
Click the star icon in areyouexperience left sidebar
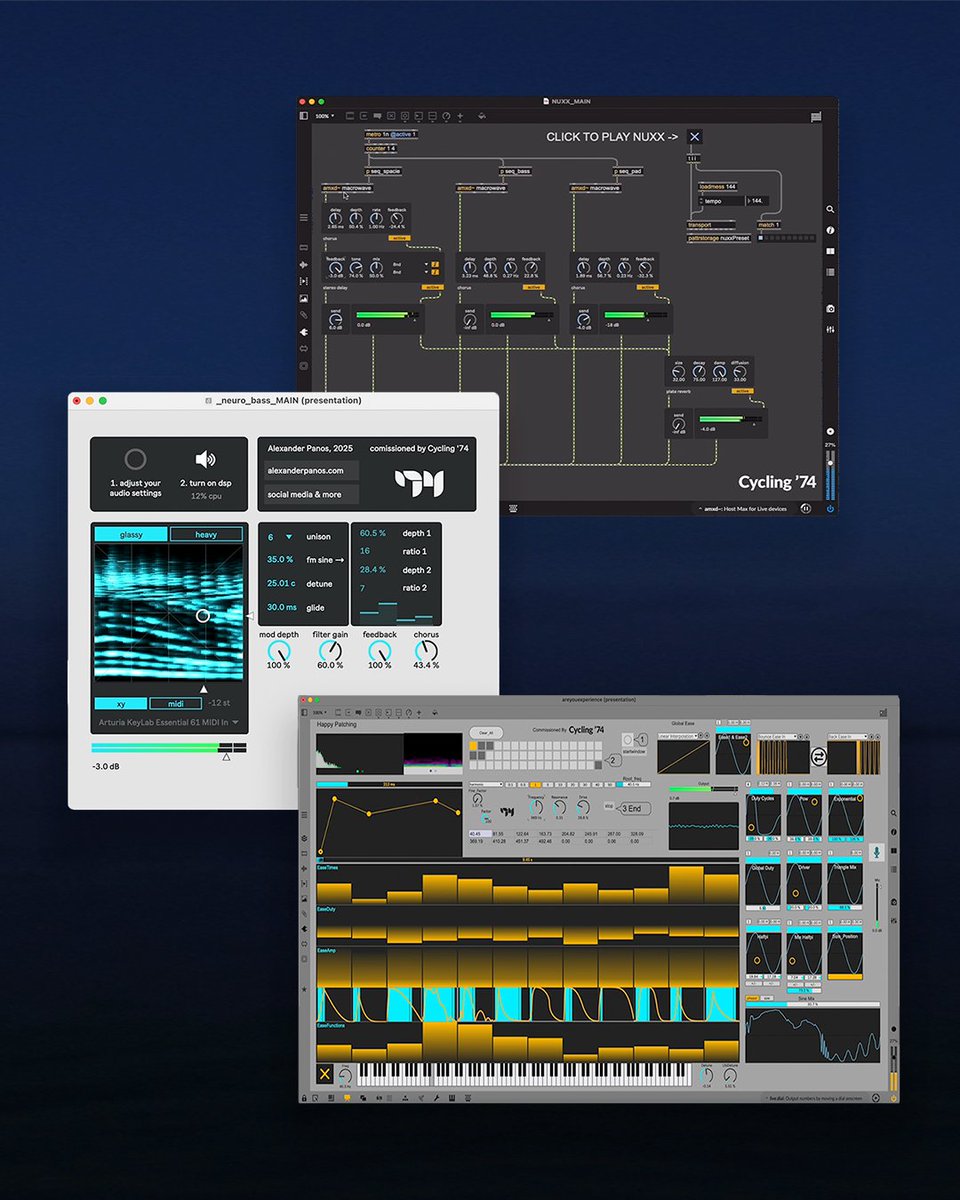click(304, 989)
